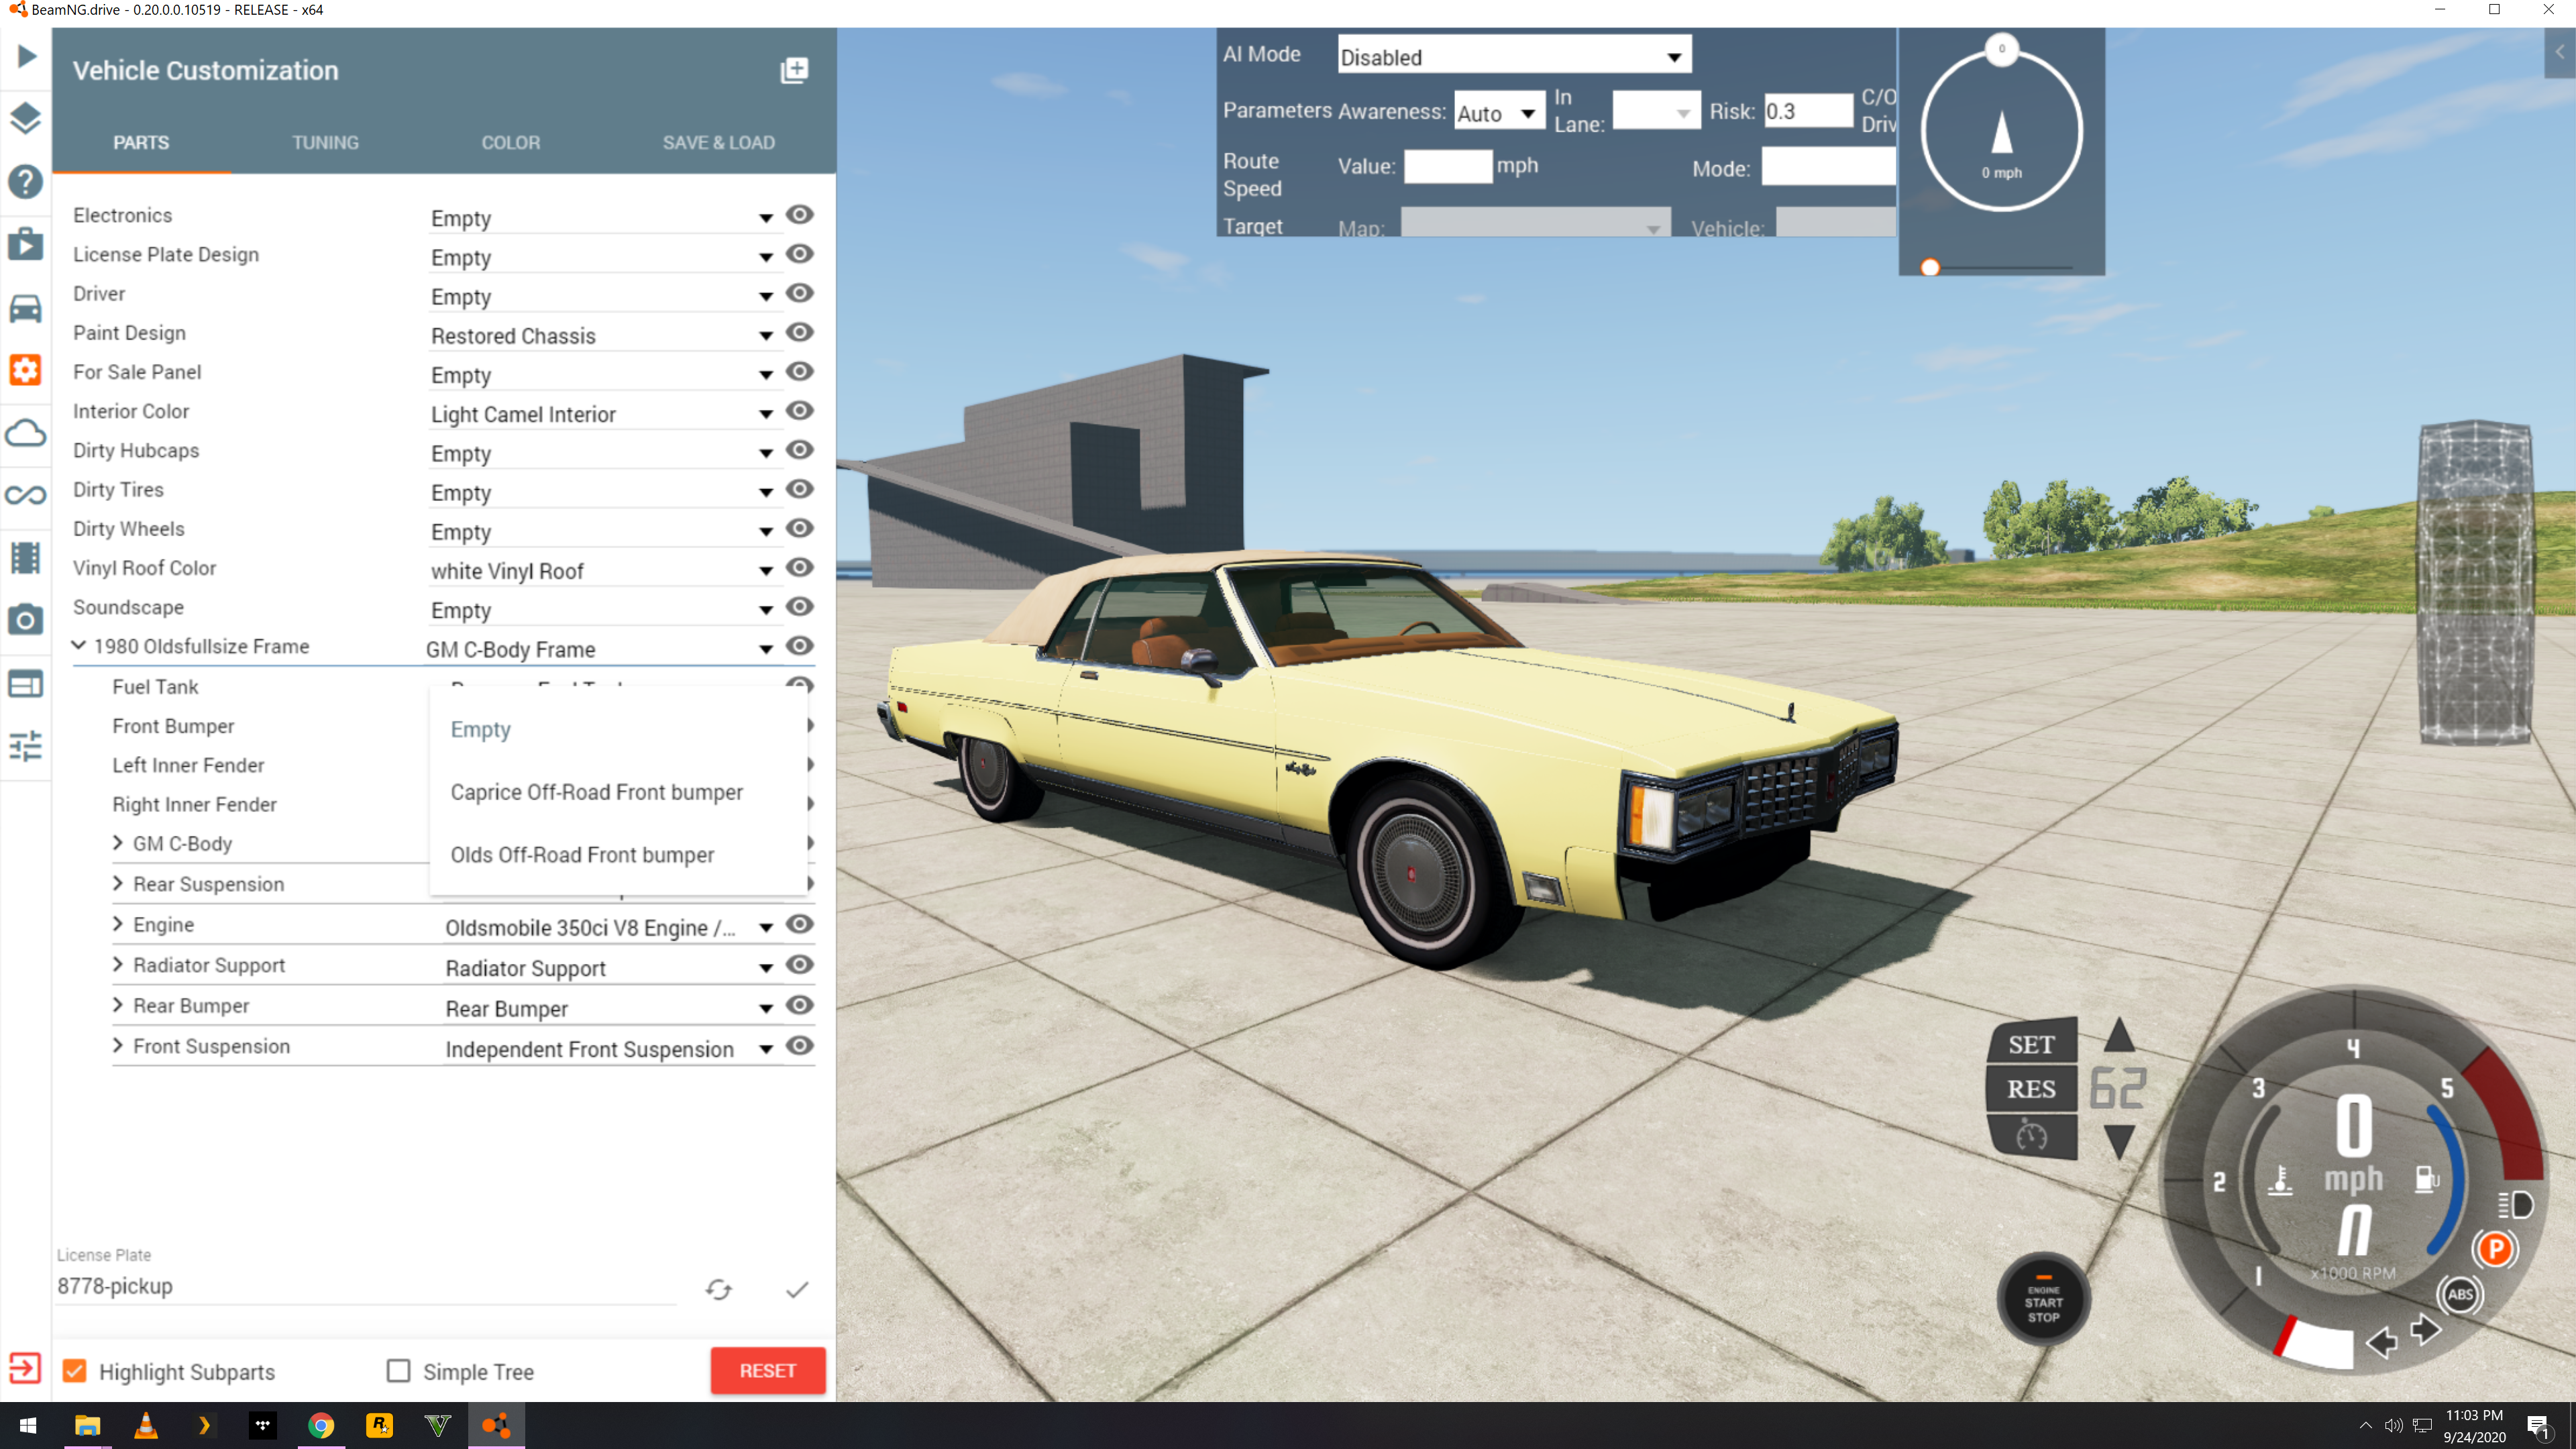Open the options sliders icon
2576x1449 pixels.
(26, 746)
